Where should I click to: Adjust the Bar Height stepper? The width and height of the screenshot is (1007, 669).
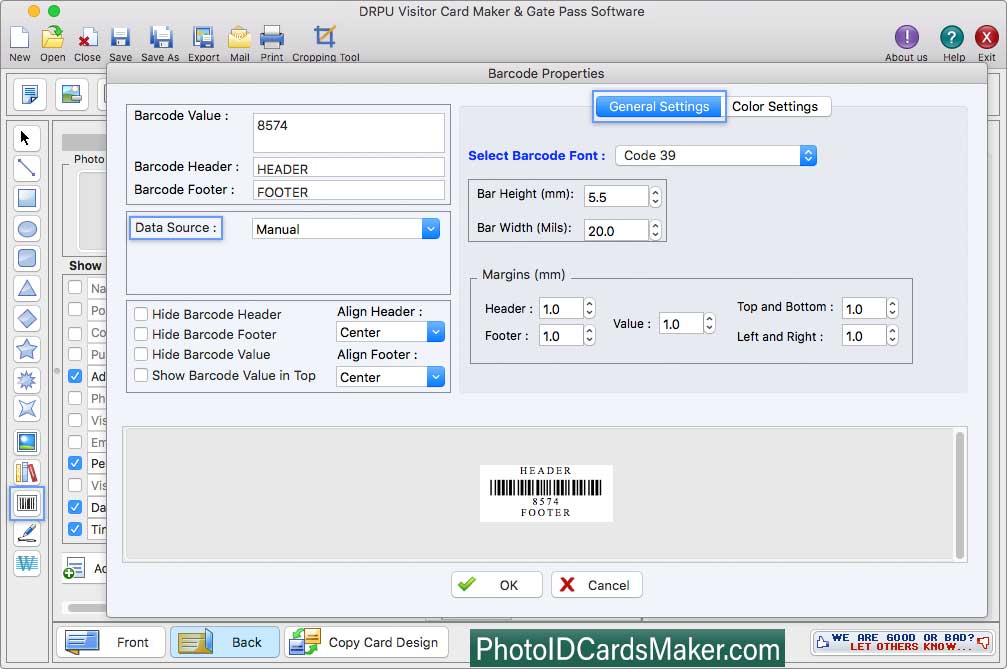(655, 196)
